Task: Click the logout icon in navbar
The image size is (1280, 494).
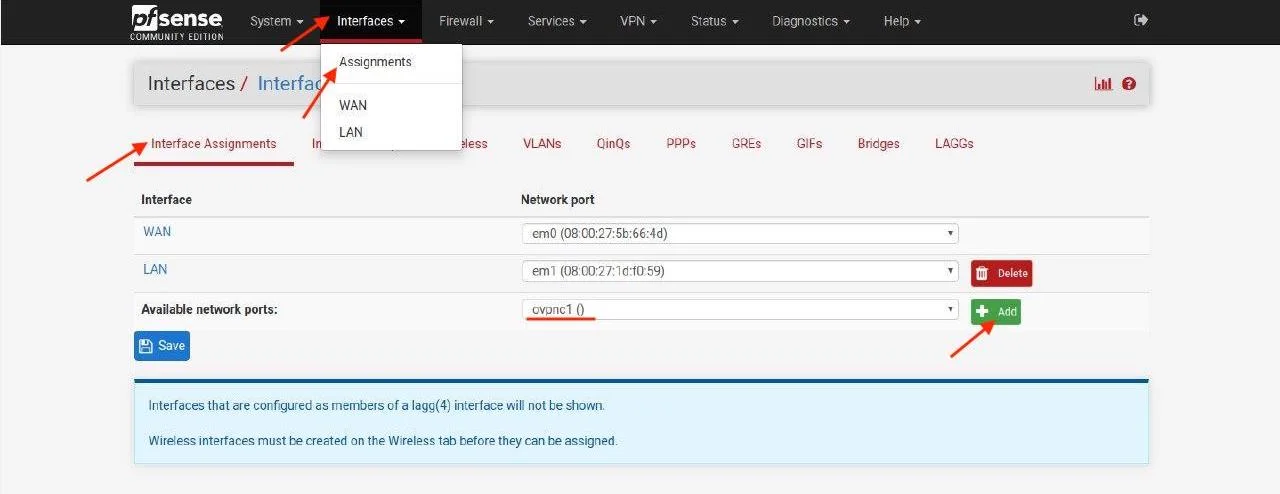Action: 1141,20
